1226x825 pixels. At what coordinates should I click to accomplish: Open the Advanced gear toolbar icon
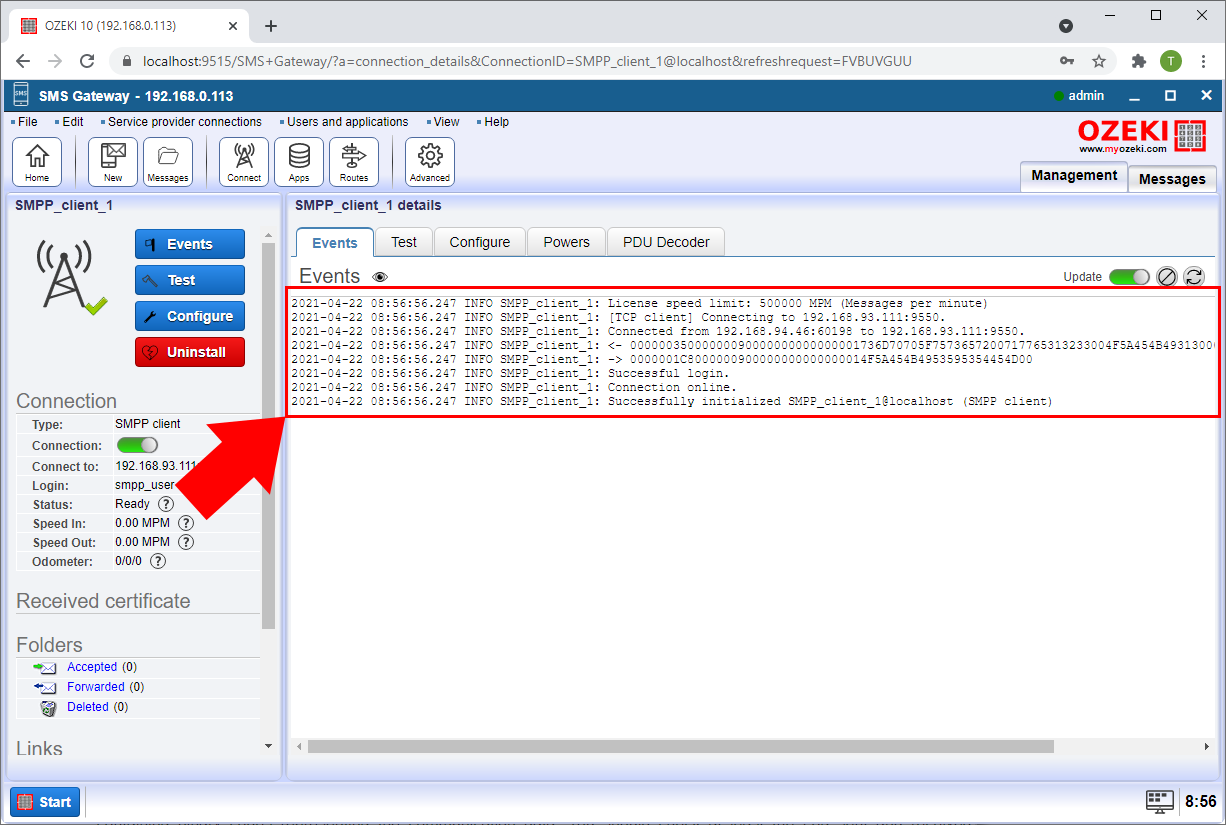(430, 162)
